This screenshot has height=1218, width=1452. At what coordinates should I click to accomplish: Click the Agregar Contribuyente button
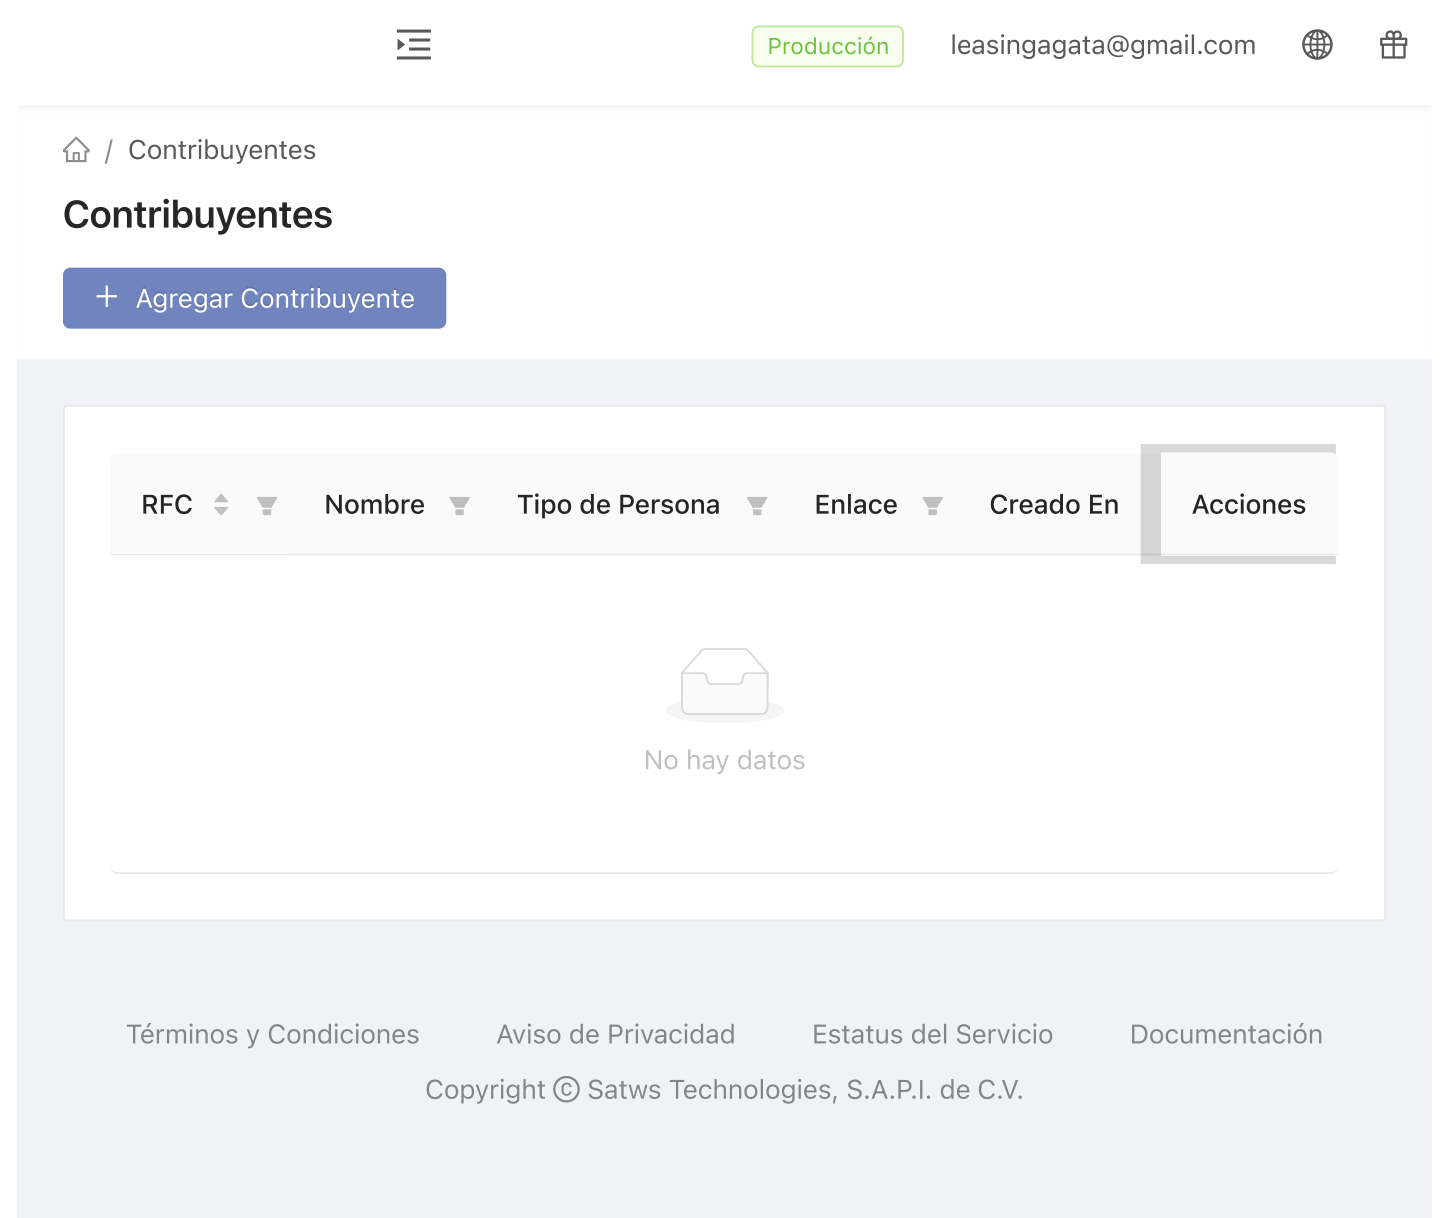coord(254,298)
